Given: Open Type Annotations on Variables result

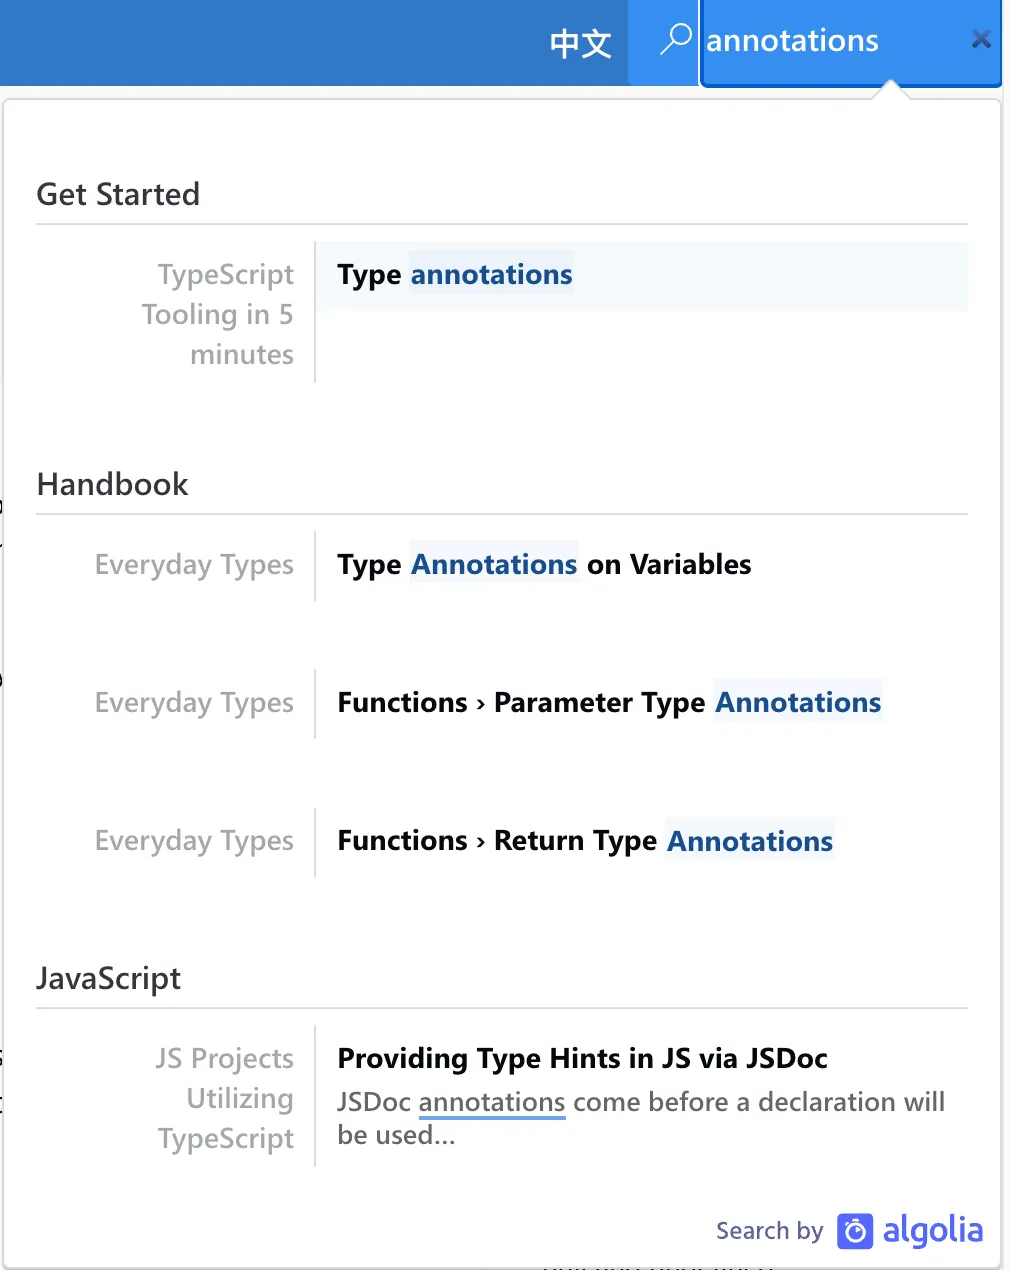Looking at the screenshot, I should click(x=544, y=565).
